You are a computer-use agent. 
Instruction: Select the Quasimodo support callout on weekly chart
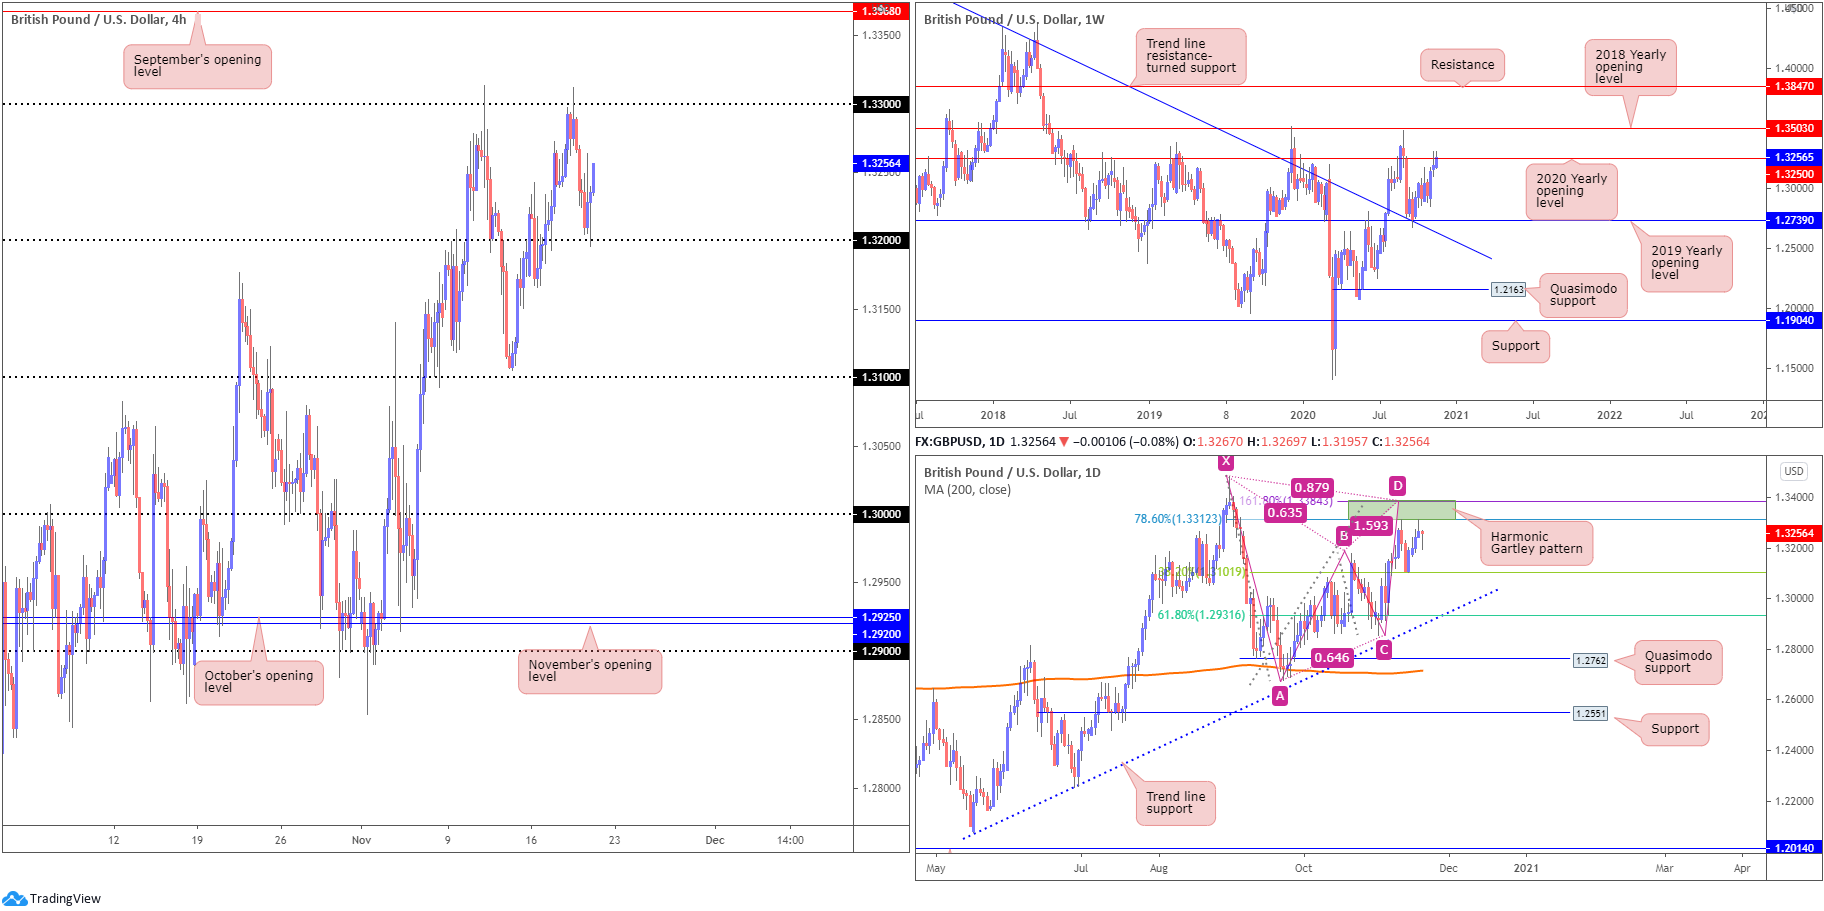coord(1583,295)
